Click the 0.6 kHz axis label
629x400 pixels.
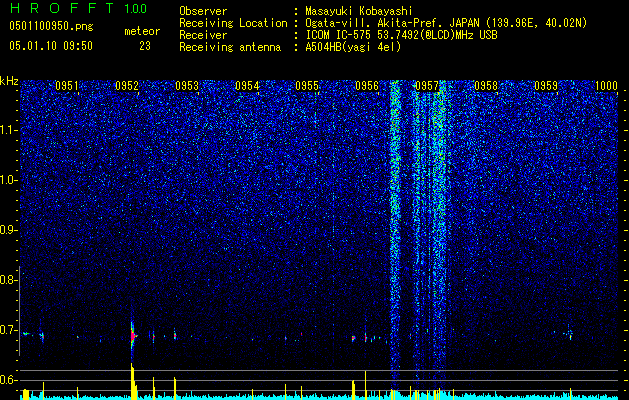8,380
